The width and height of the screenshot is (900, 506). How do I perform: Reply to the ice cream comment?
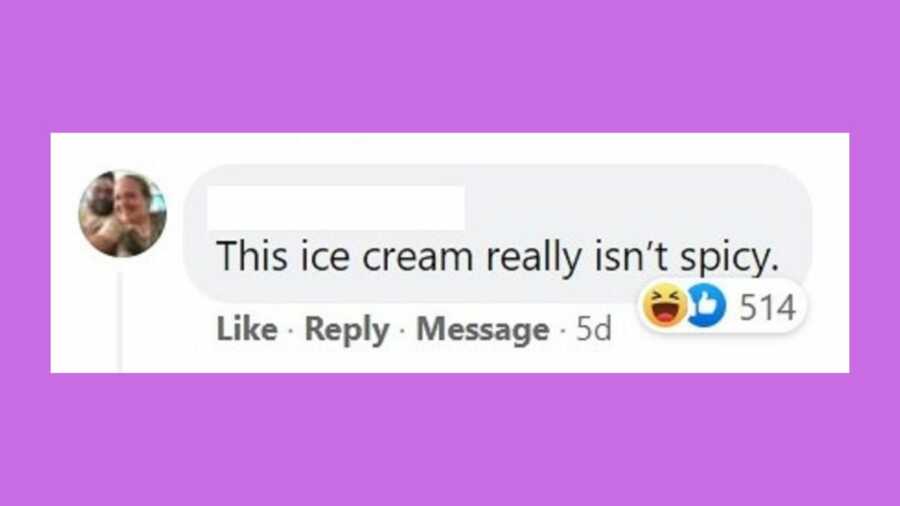(347, 329)
